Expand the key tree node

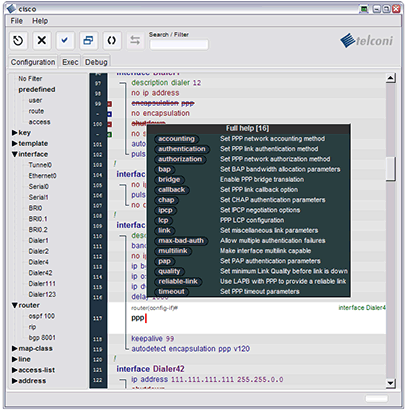(15, 133)
